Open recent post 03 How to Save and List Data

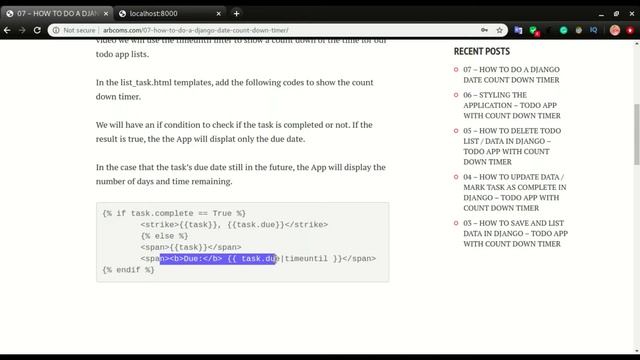pyautogui.click(x=515, y=233)
